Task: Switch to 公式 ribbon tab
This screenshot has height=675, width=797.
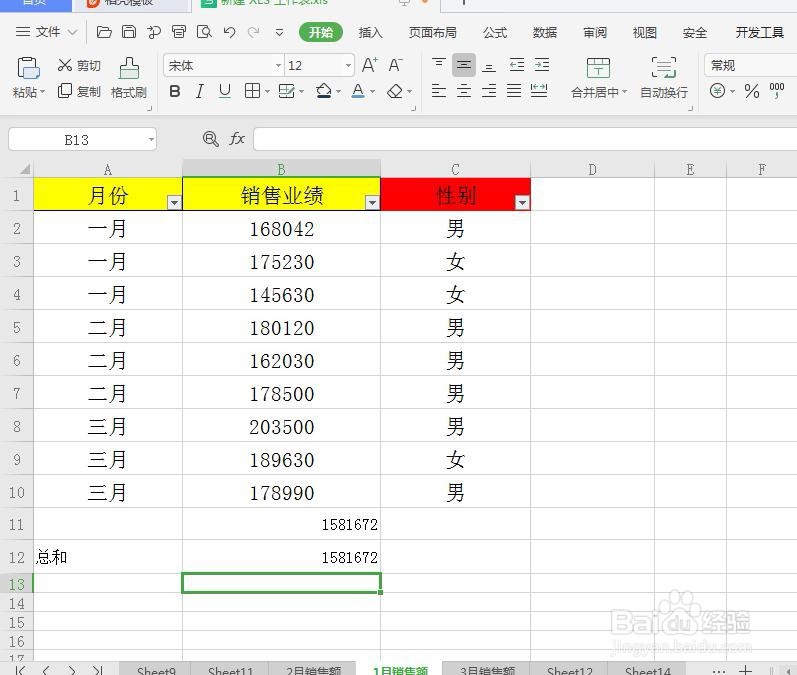Action: [x=495, y=33]
